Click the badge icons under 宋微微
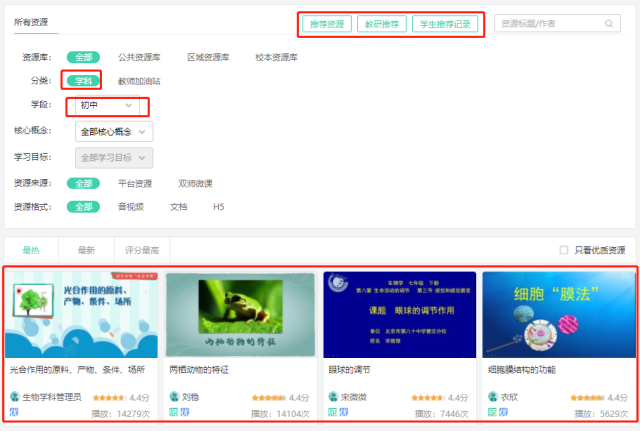The width and height of the screenshot is (640, 431). (x=338, y=412)
